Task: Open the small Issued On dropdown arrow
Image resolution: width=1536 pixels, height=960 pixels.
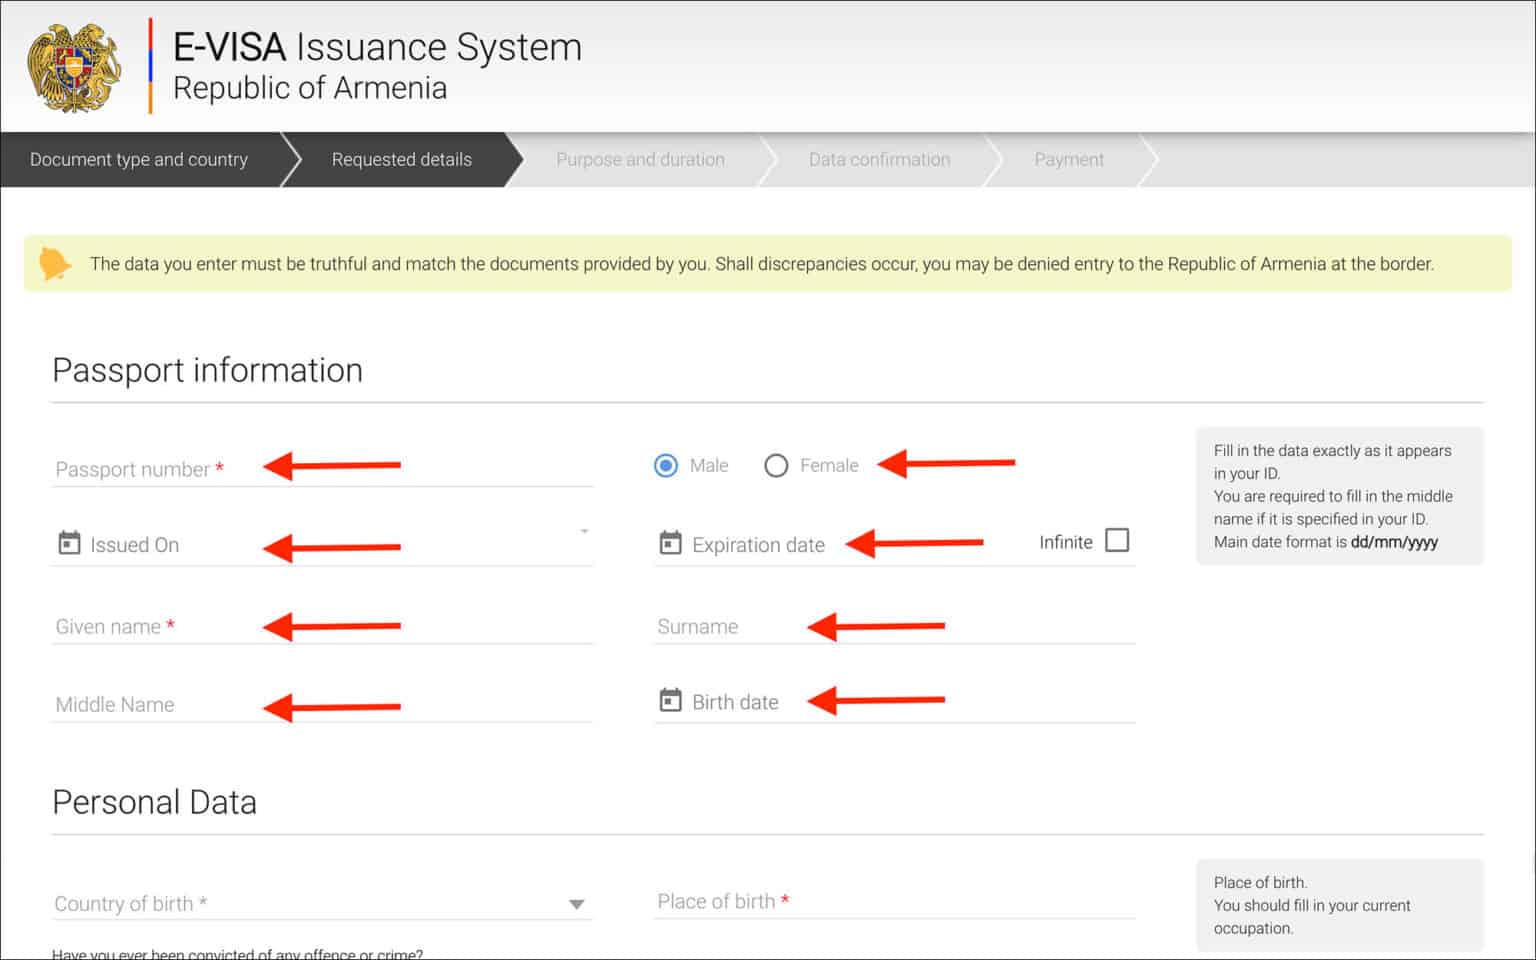Action: tap(584, 531)
